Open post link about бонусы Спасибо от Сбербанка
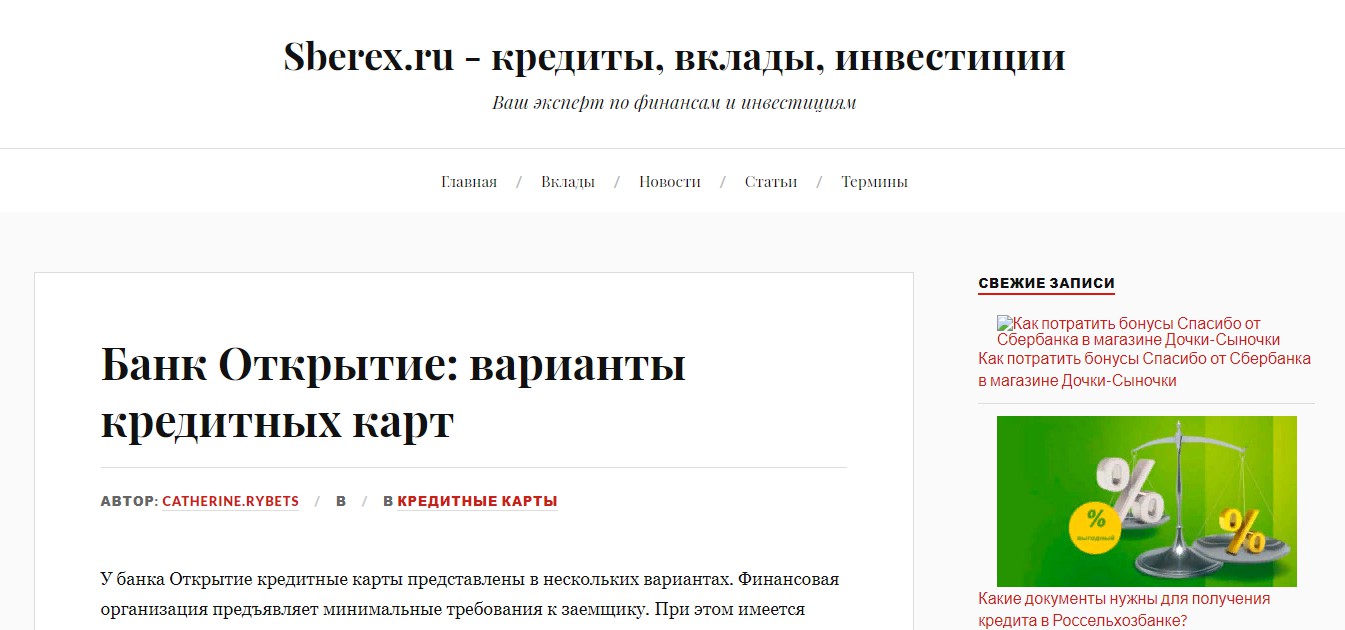The image size is (1345, 630). point(1144,369)
